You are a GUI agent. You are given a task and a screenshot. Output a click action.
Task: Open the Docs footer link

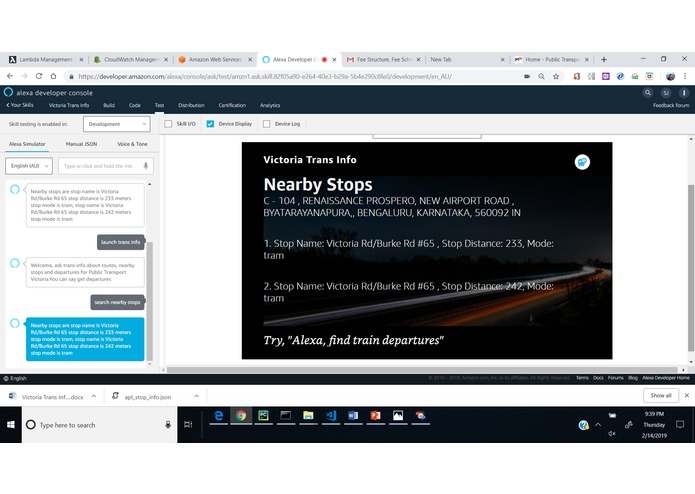[598, 378]
